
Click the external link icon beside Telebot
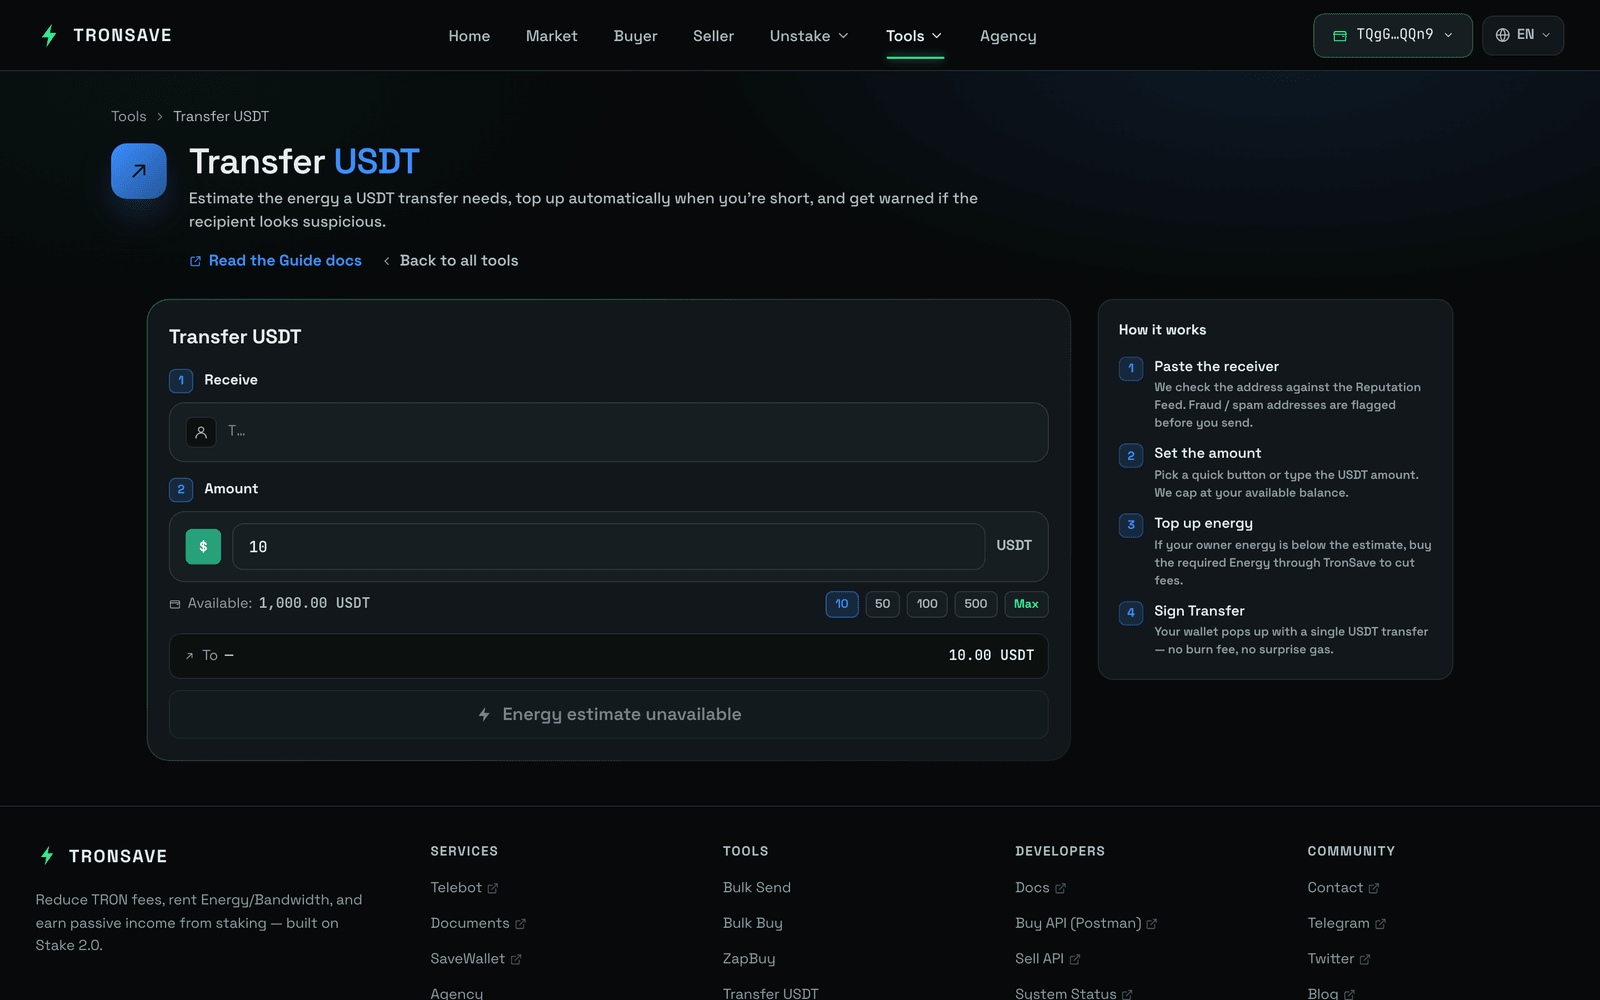pyautogui.click(x=492, y=888)
